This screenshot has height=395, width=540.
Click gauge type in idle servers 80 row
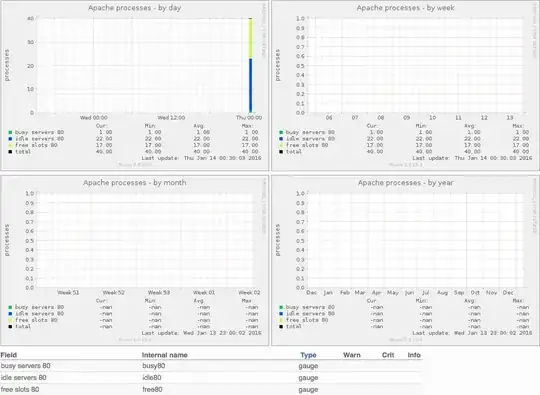tap(308, 378)
